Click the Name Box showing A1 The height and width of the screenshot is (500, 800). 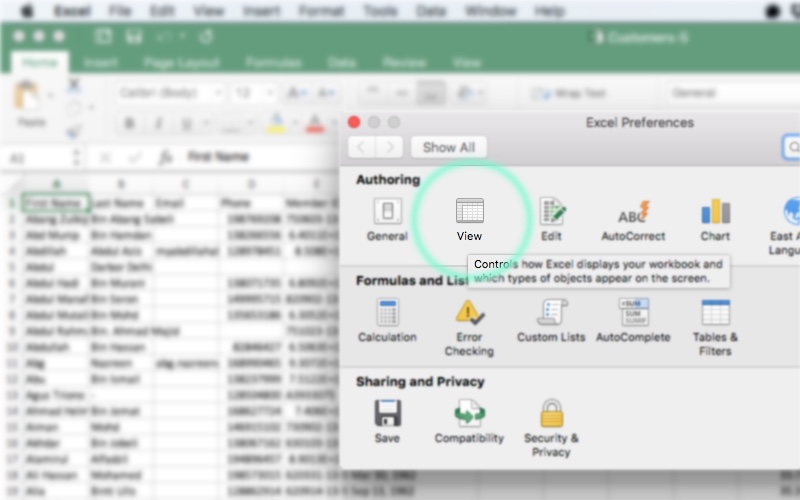(38, 158)
